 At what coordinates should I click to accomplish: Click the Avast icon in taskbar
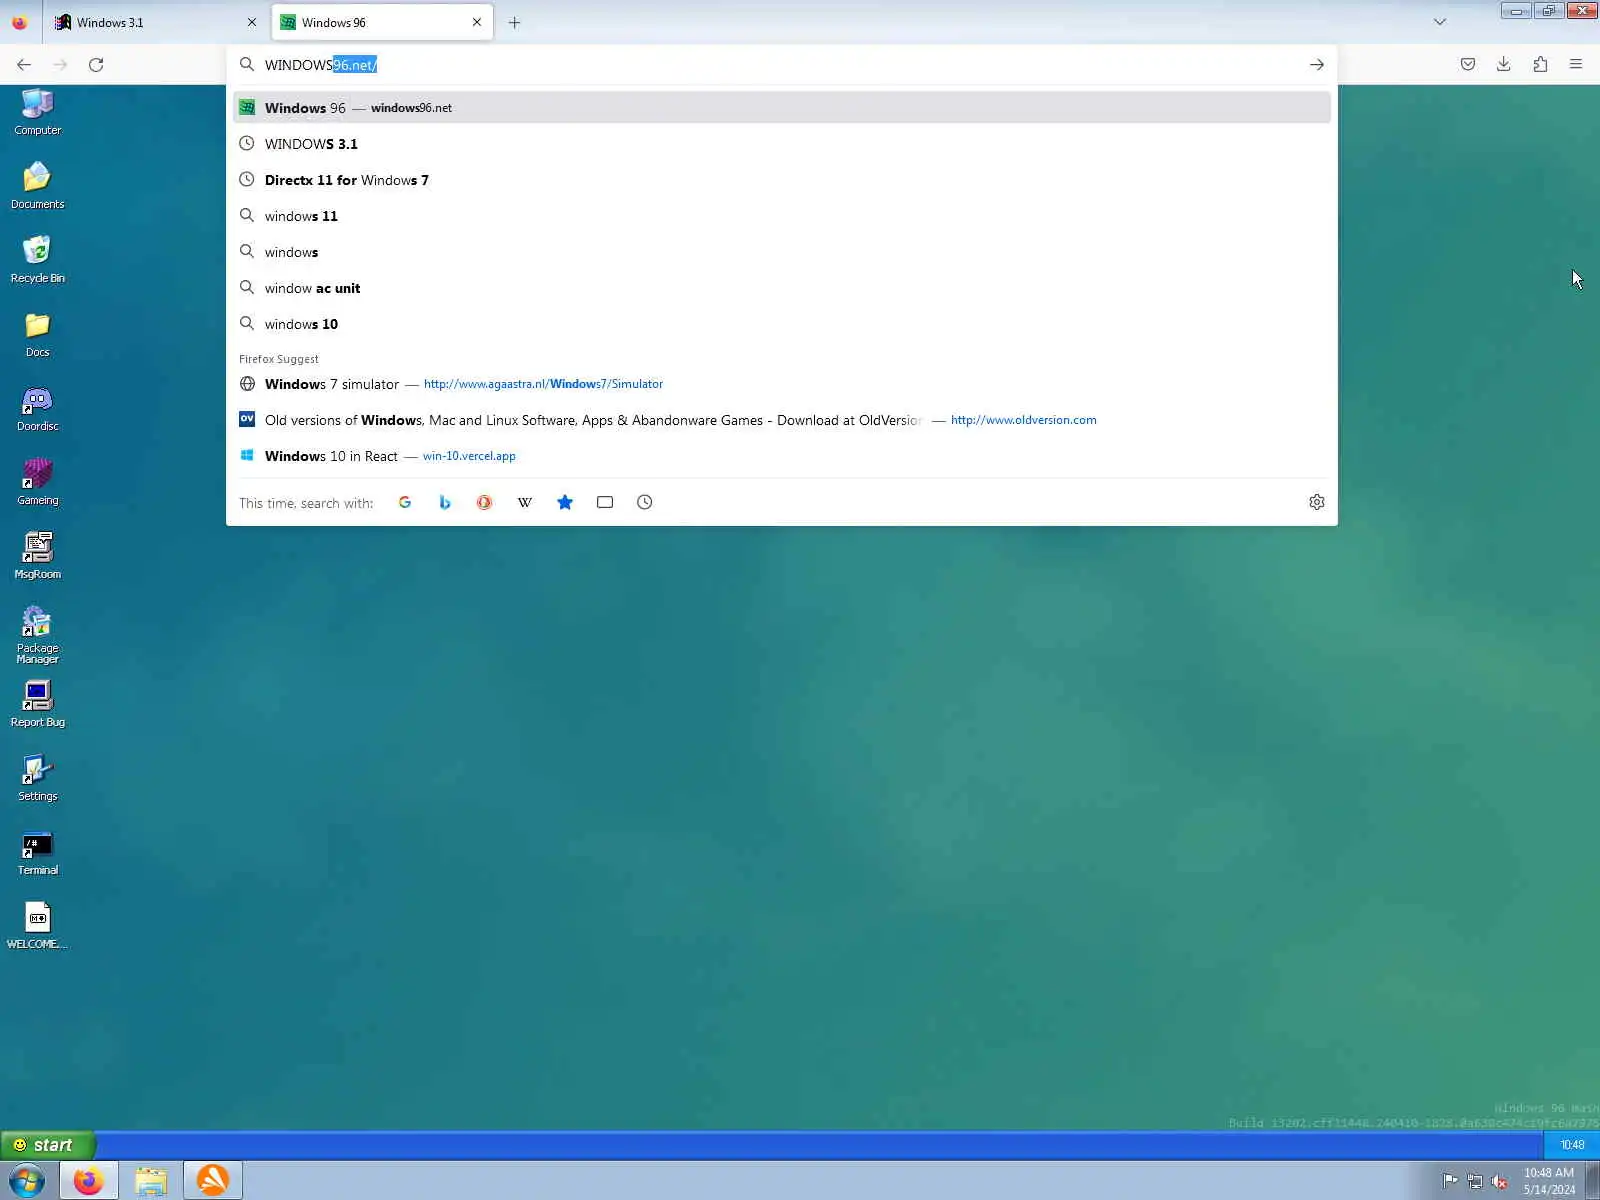point(213,1181)
